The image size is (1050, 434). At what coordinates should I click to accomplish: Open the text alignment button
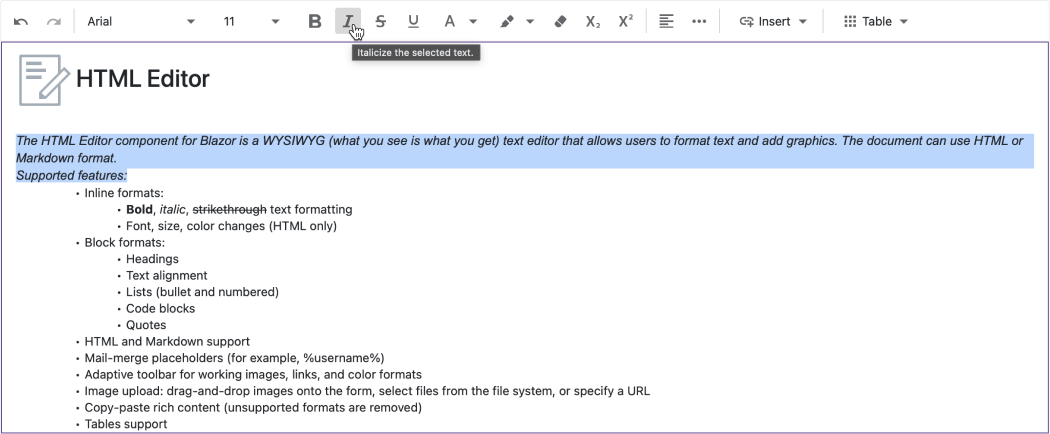tap(666, 21)
